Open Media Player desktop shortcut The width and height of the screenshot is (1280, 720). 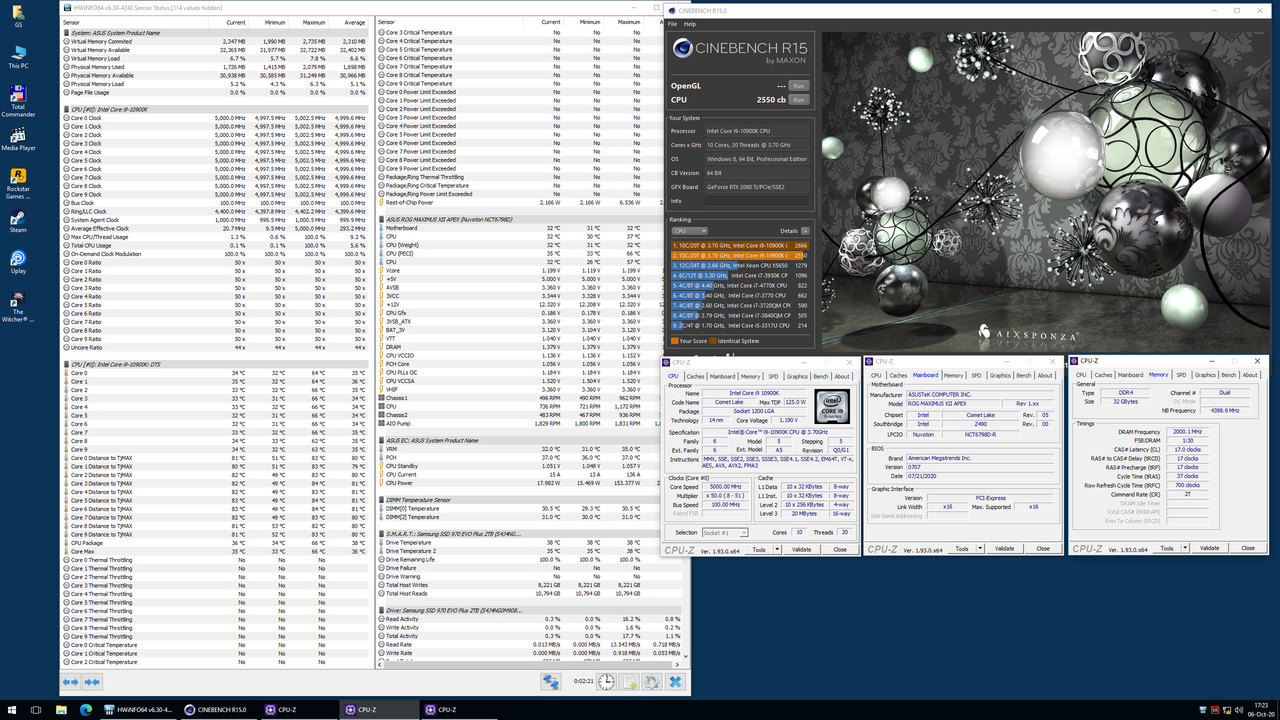[18, 140]
